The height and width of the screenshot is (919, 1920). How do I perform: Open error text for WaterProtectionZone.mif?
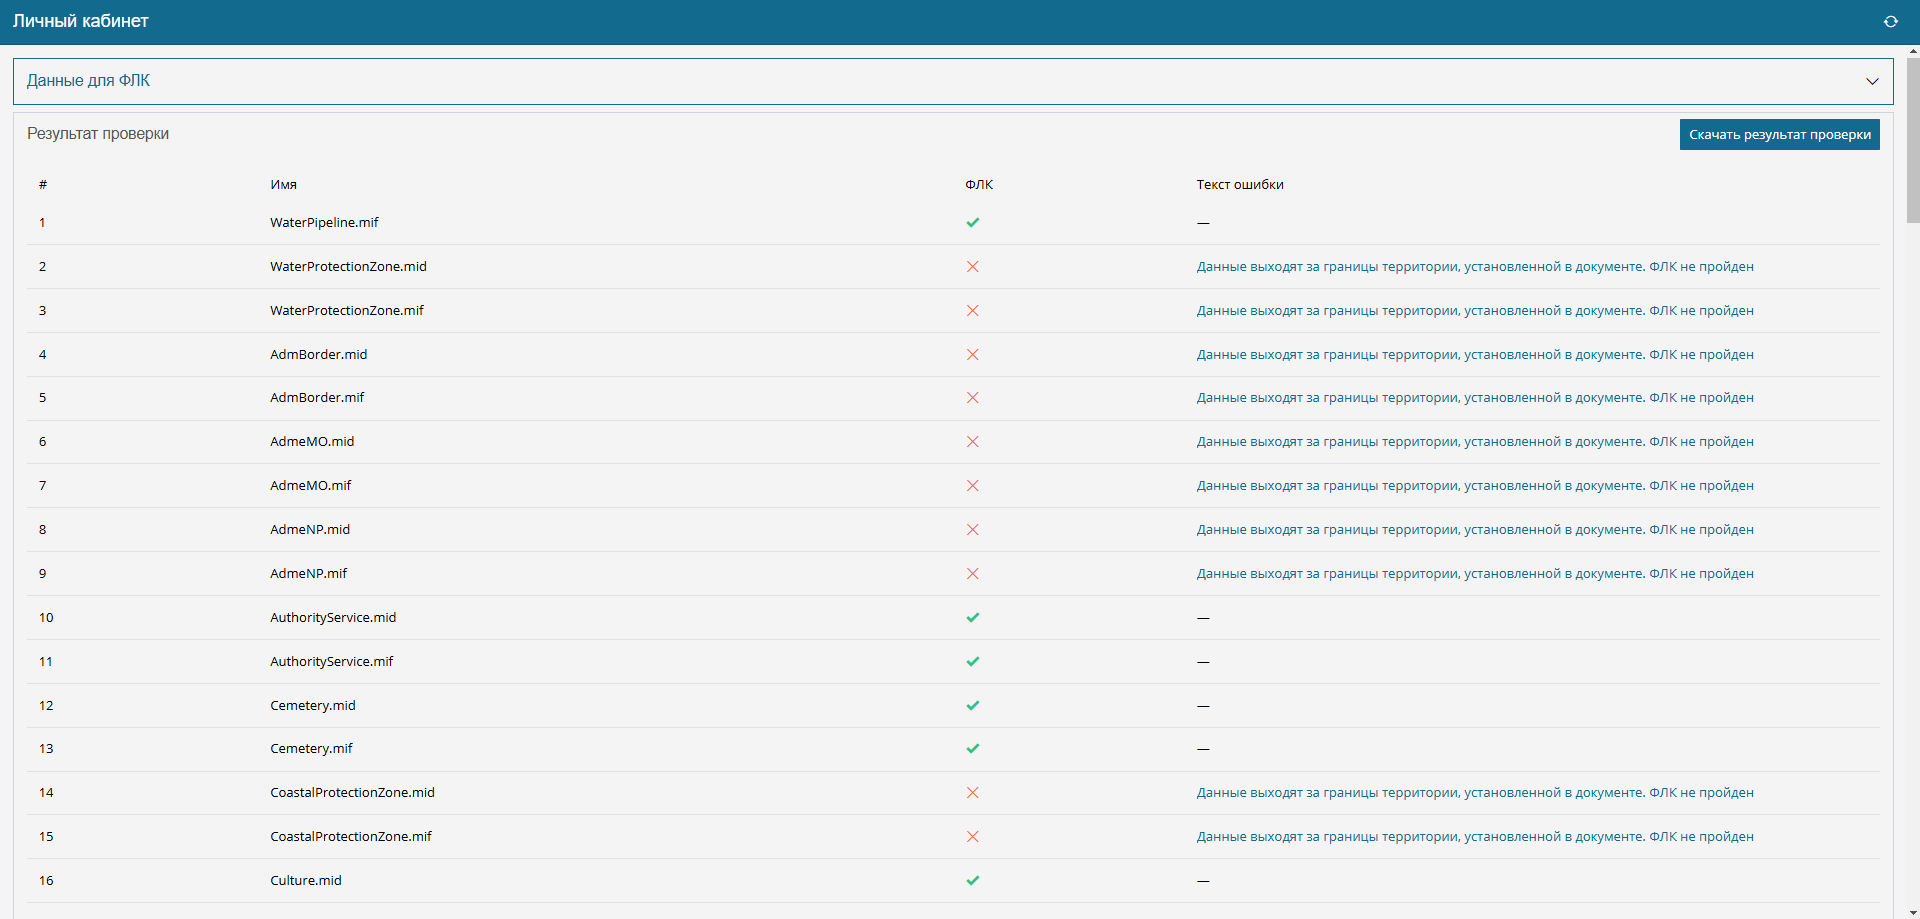(1474, 311)
